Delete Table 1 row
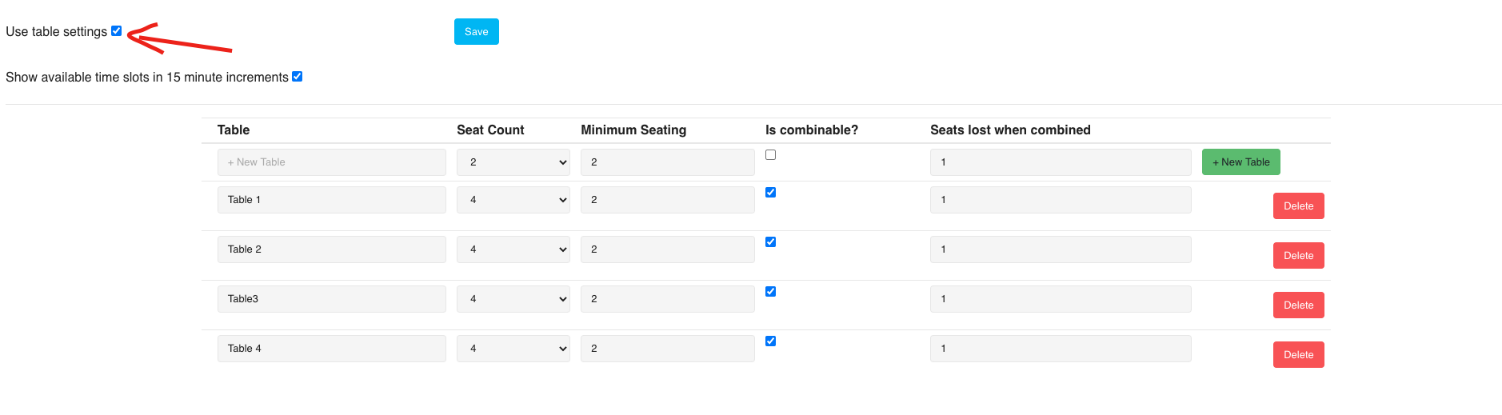 click(x=1298, y=206)
